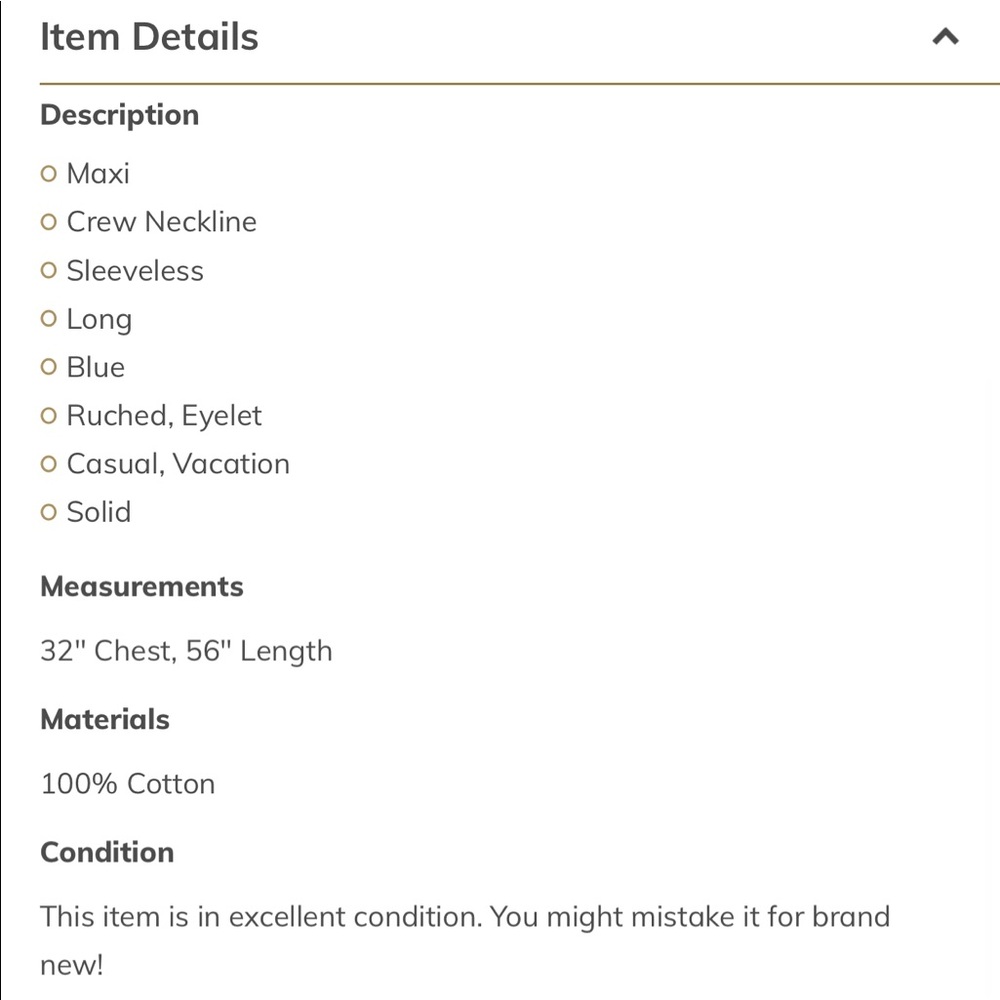Screen dimensions: 1000x1000
Task: Click the bullet beside Long
Action: pos(48,318)
